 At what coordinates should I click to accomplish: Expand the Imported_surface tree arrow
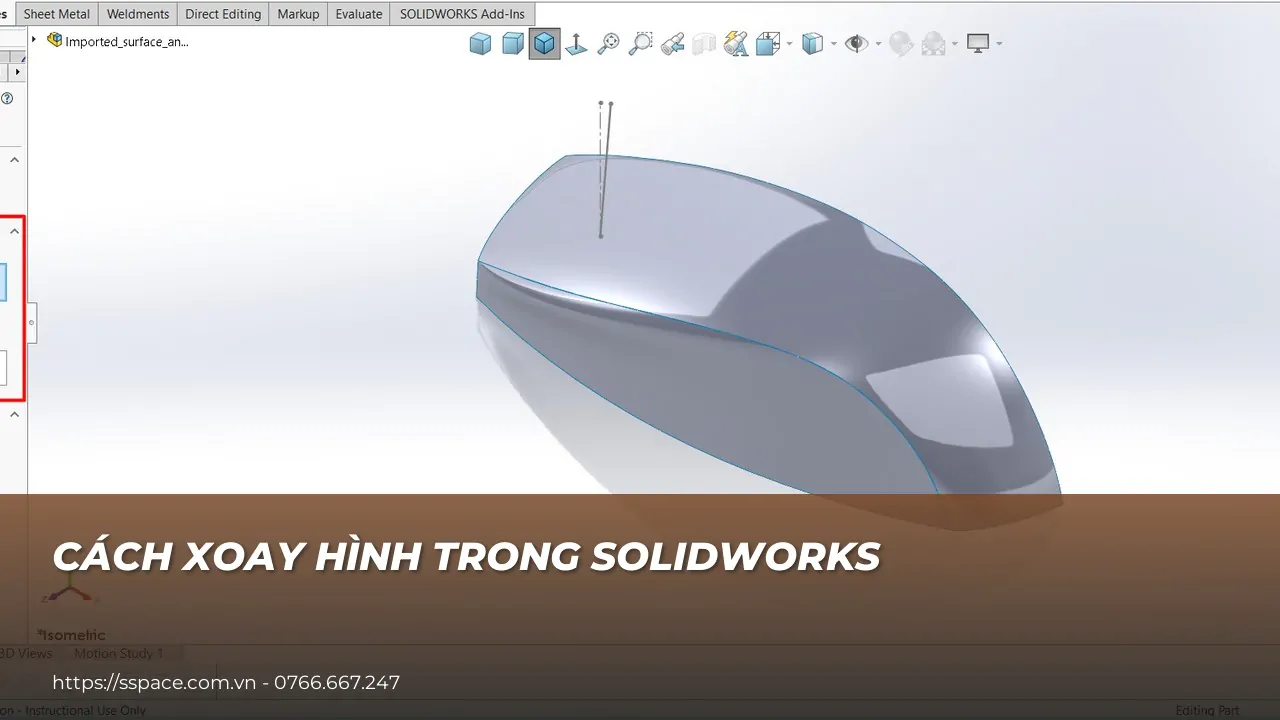(34, 40)
